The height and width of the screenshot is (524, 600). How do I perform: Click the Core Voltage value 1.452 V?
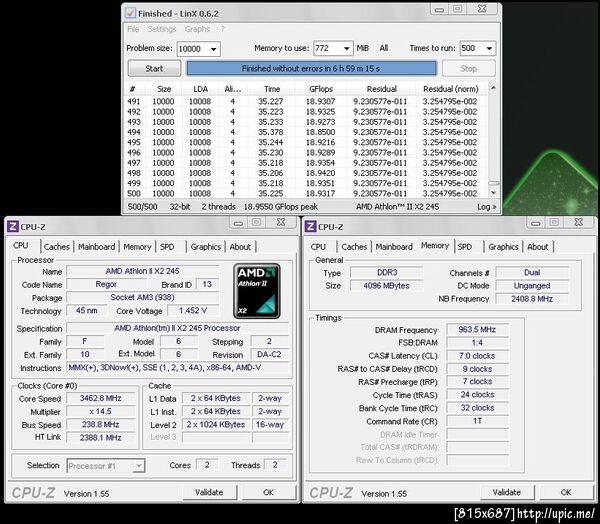[x=193, y=310]
